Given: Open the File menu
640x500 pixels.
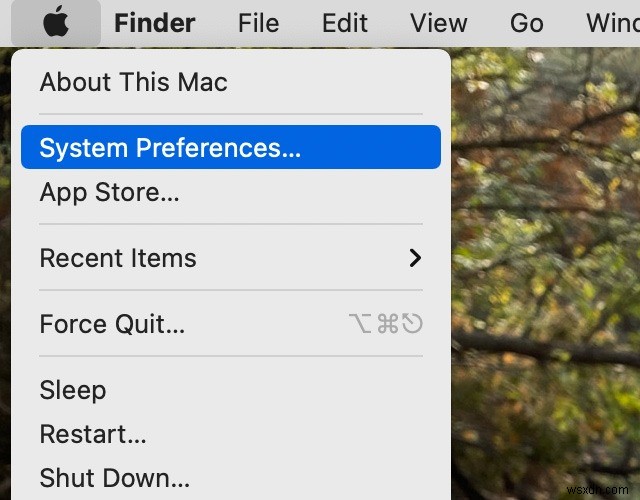Looking at the screenshot, I should pos(258,23).
